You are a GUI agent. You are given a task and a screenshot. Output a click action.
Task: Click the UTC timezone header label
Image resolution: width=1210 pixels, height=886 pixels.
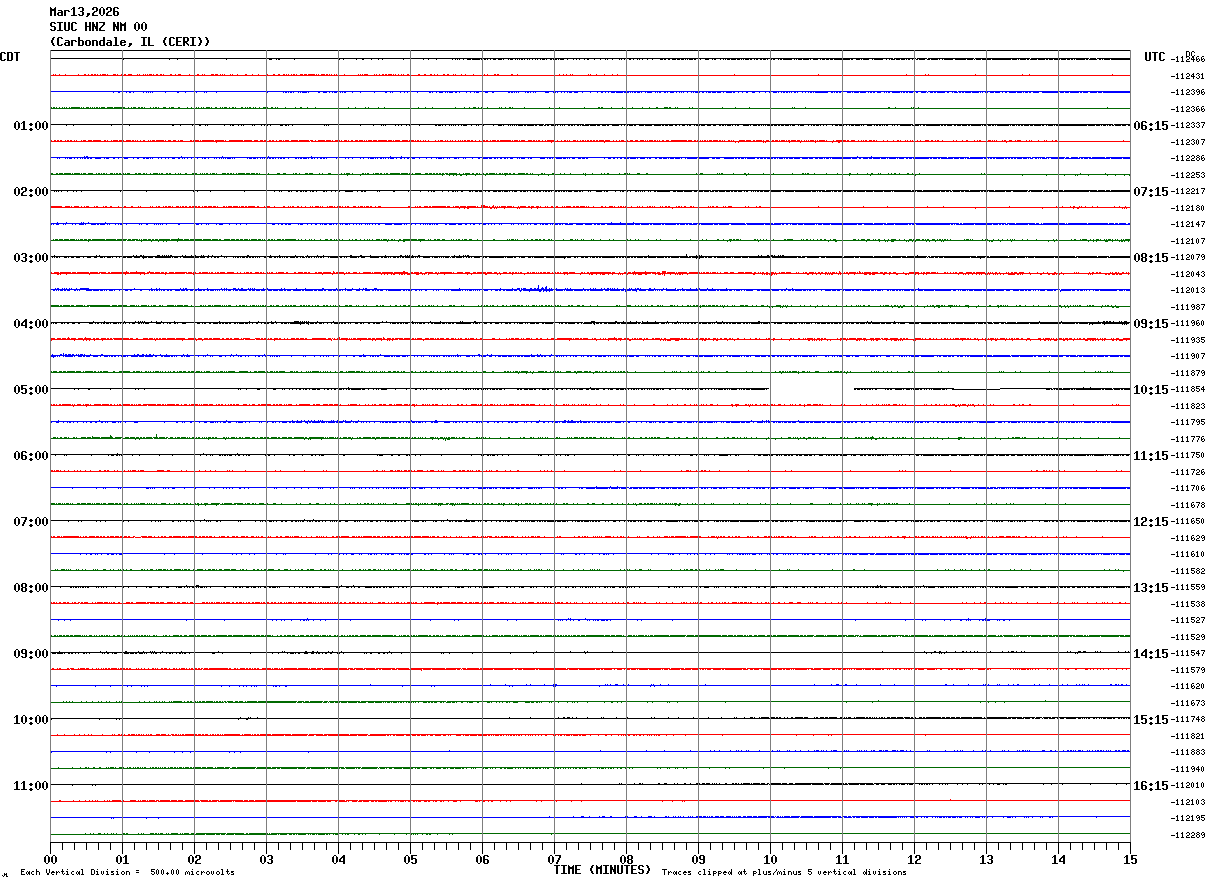point(1155,57)
